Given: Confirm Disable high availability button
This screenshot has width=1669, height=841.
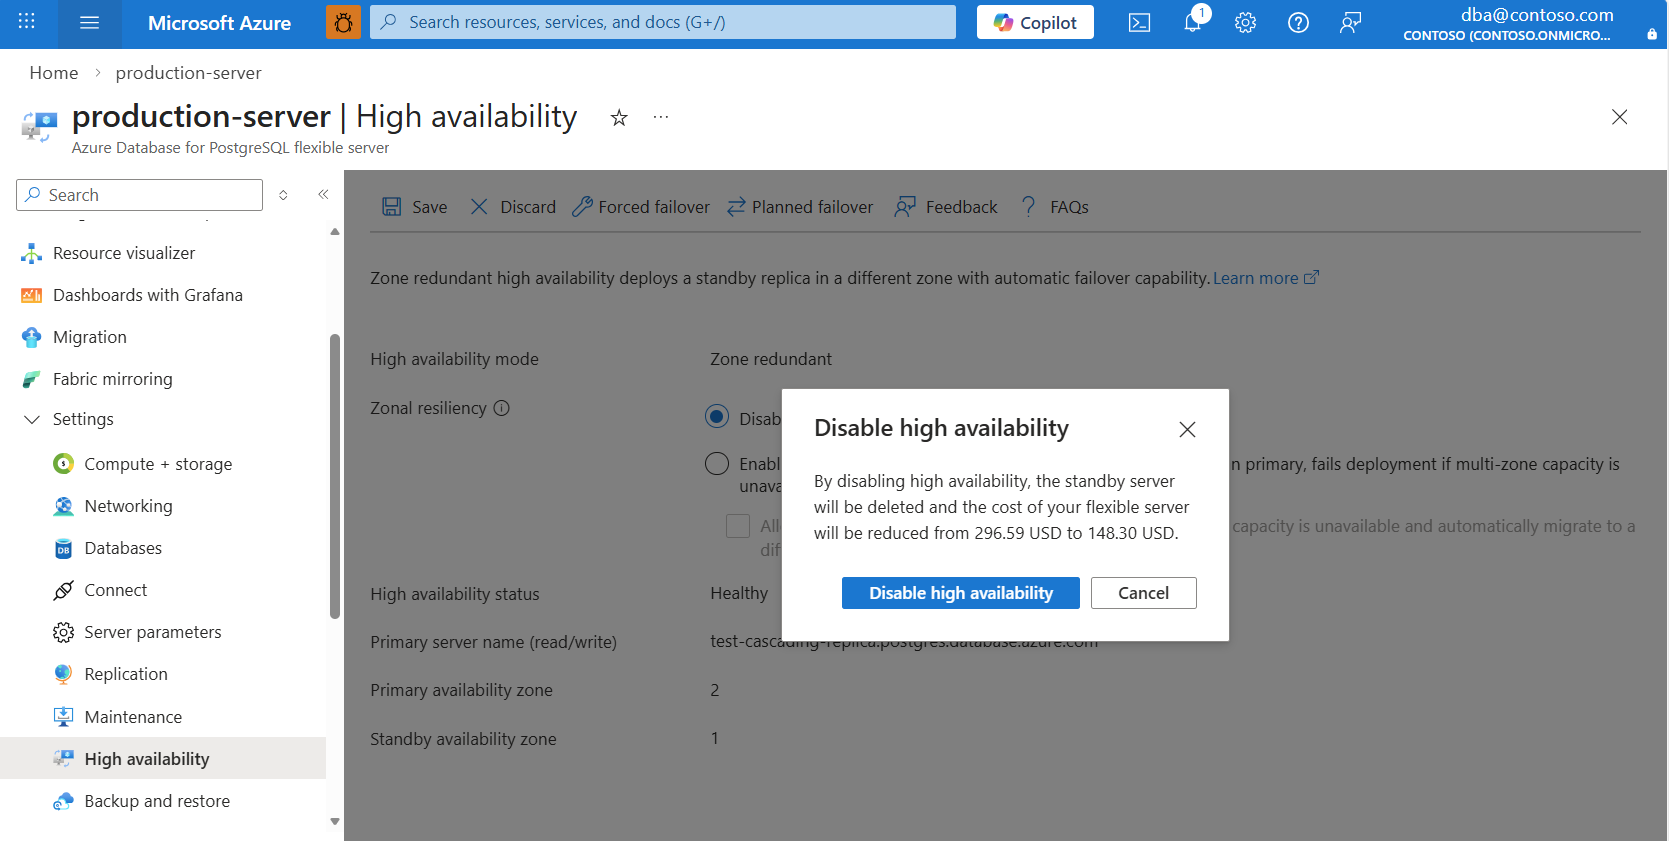Looking at the screenshot, I should coord(960,593).
